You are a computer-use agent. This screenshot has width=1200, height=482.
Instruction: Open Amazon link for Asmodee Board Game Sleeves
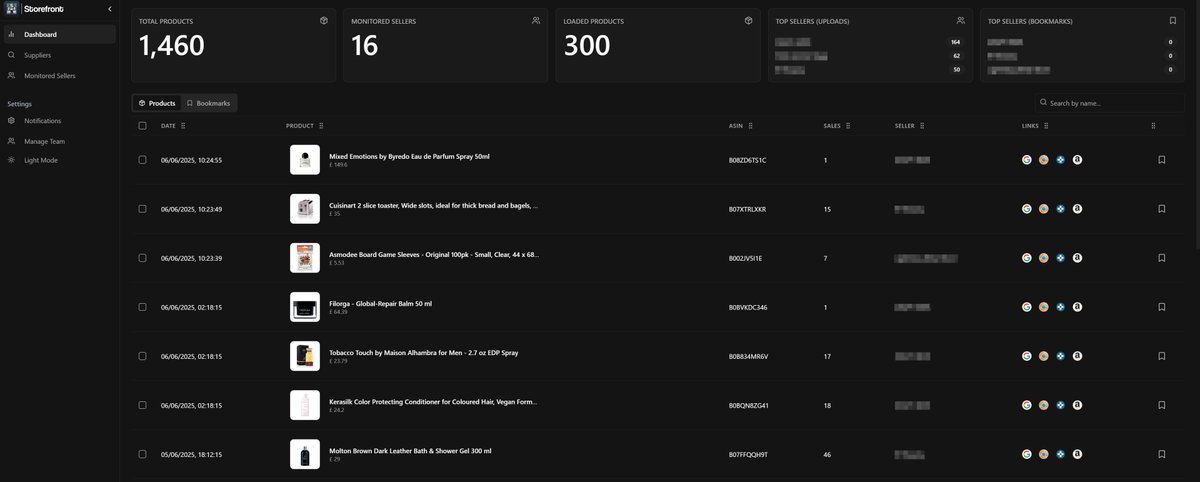click(x=1077, y=258)
